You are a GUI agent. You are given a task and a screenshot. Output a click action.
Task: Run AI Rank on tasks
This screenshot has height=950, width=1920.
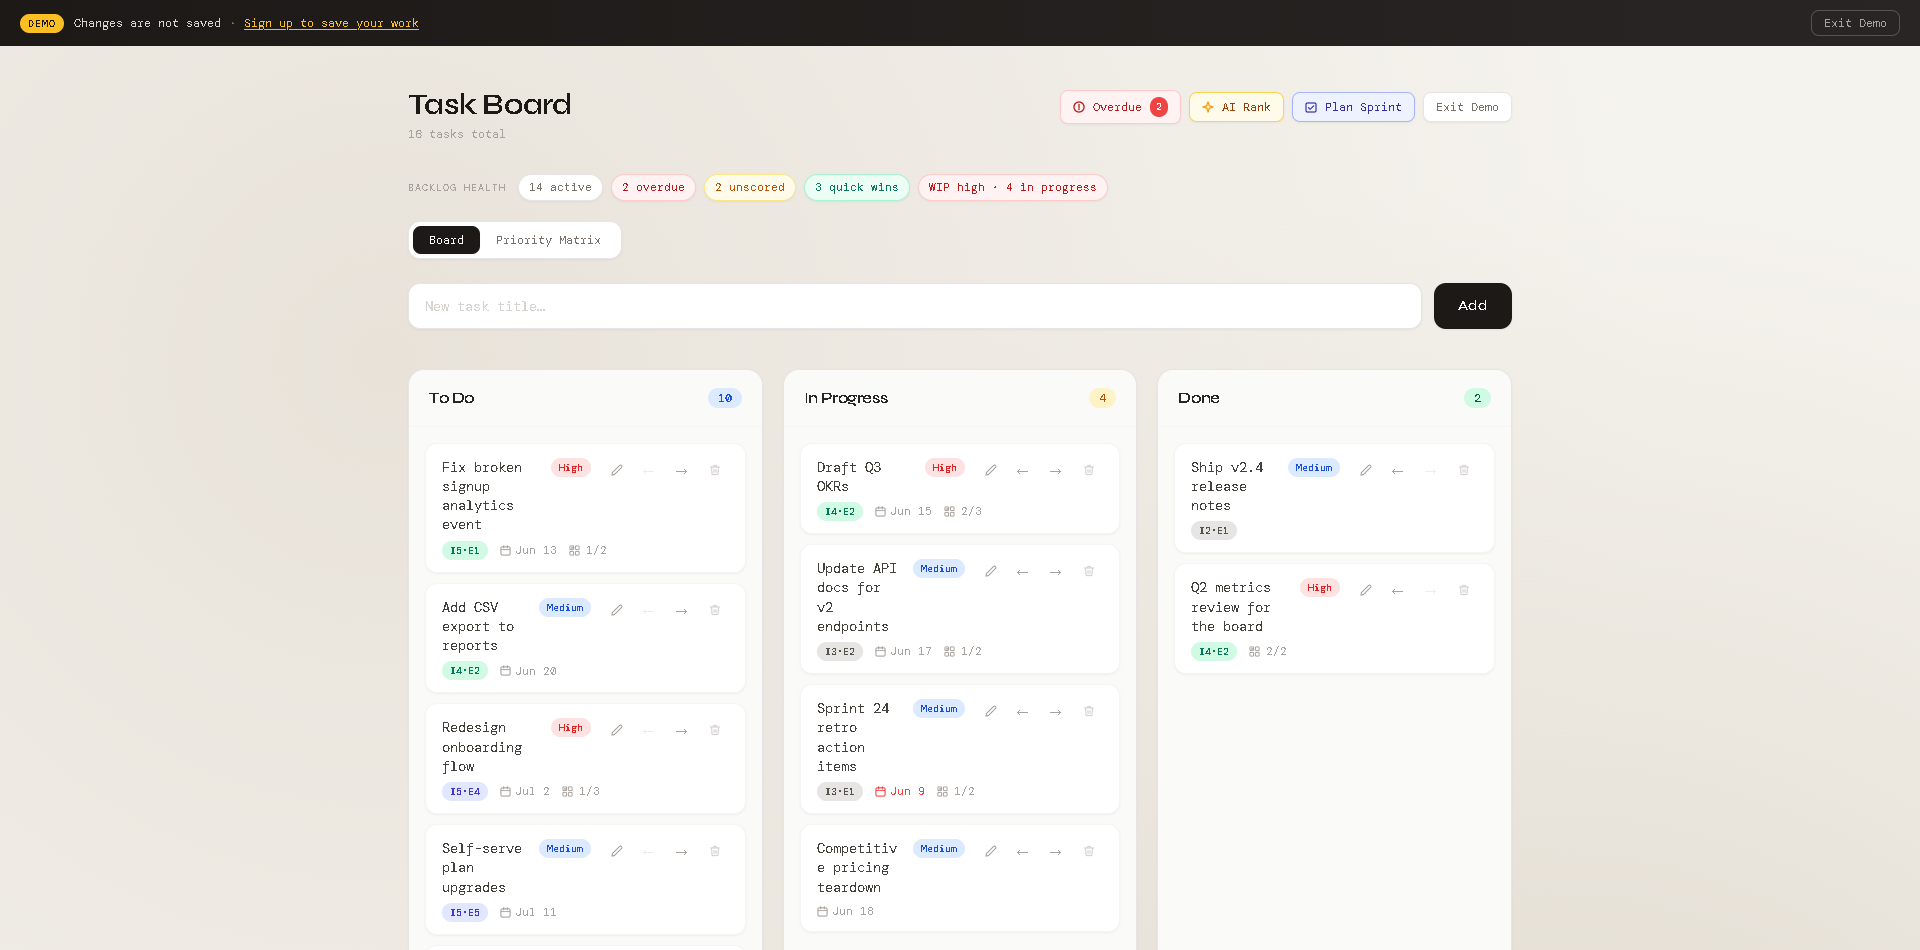pos(1236,107)
